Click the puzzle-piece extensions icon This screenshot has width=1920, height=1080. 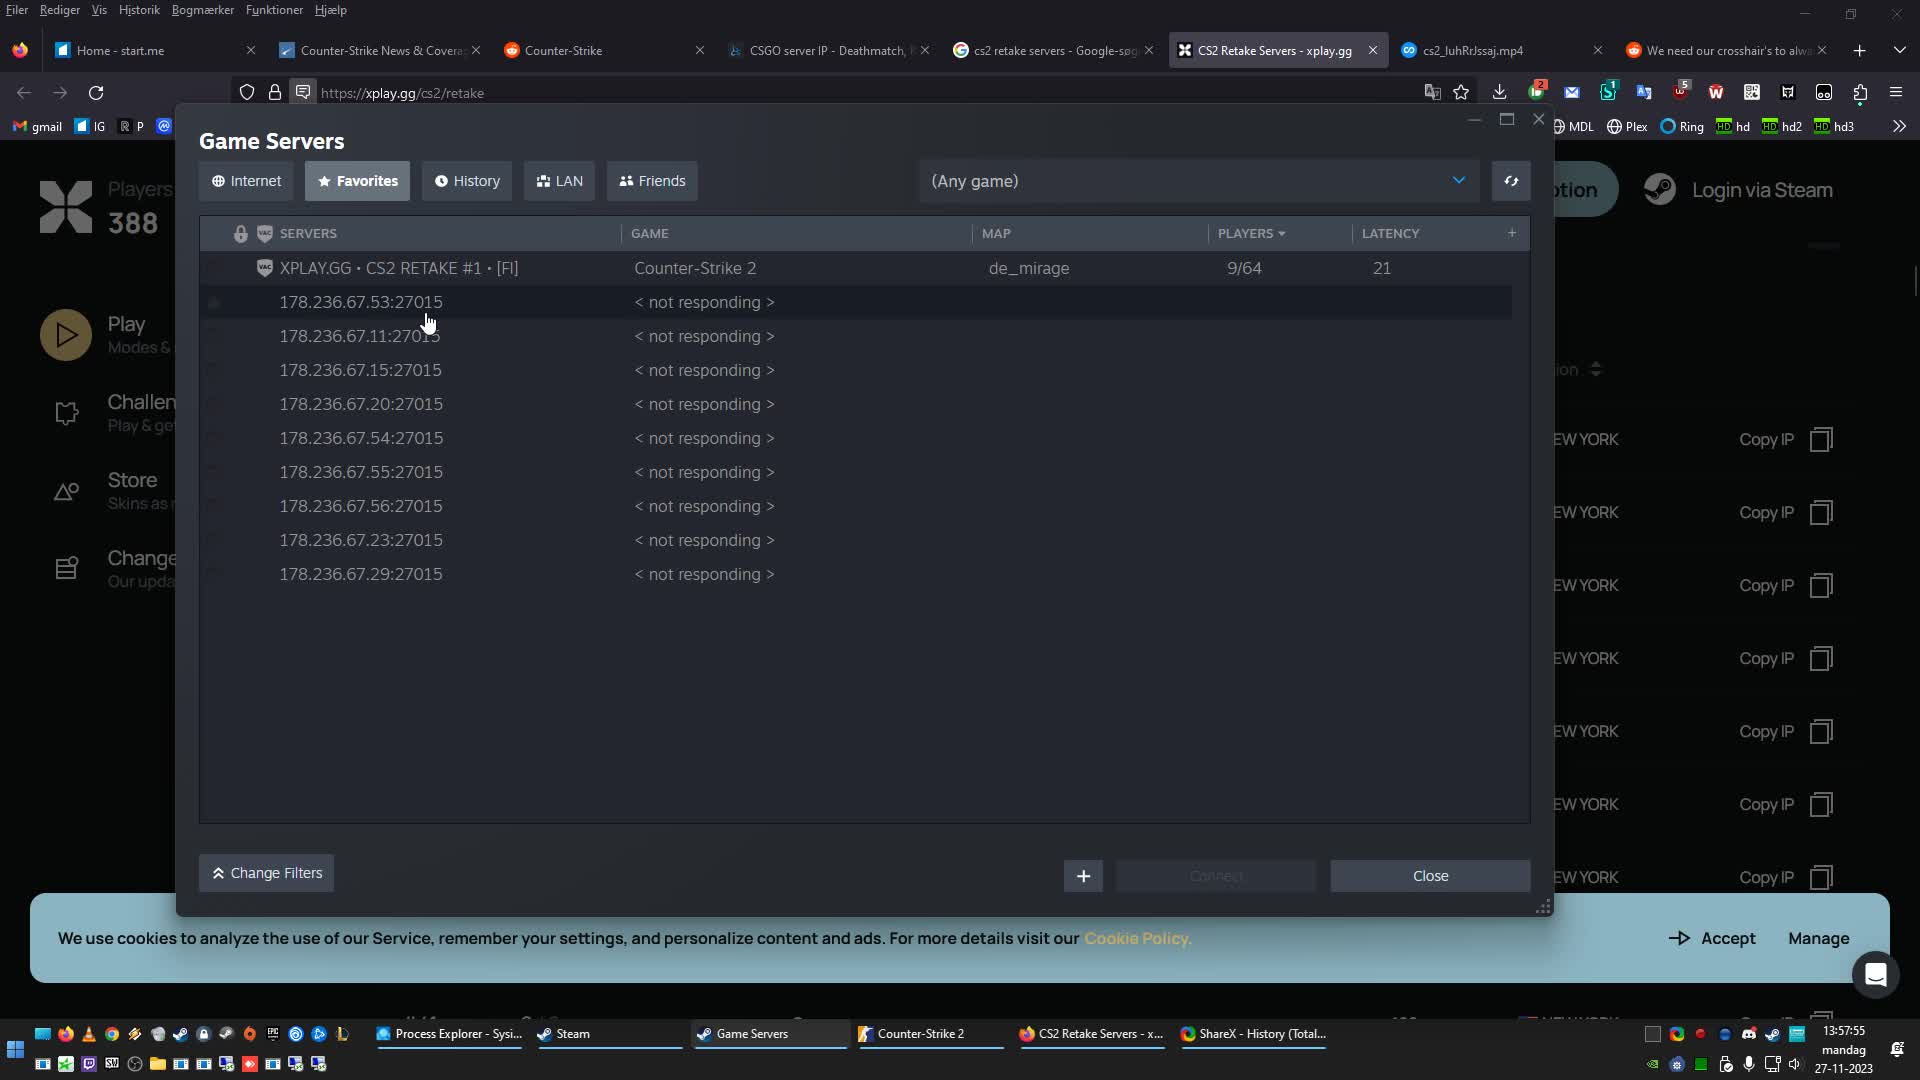(x=1861, y=92)
